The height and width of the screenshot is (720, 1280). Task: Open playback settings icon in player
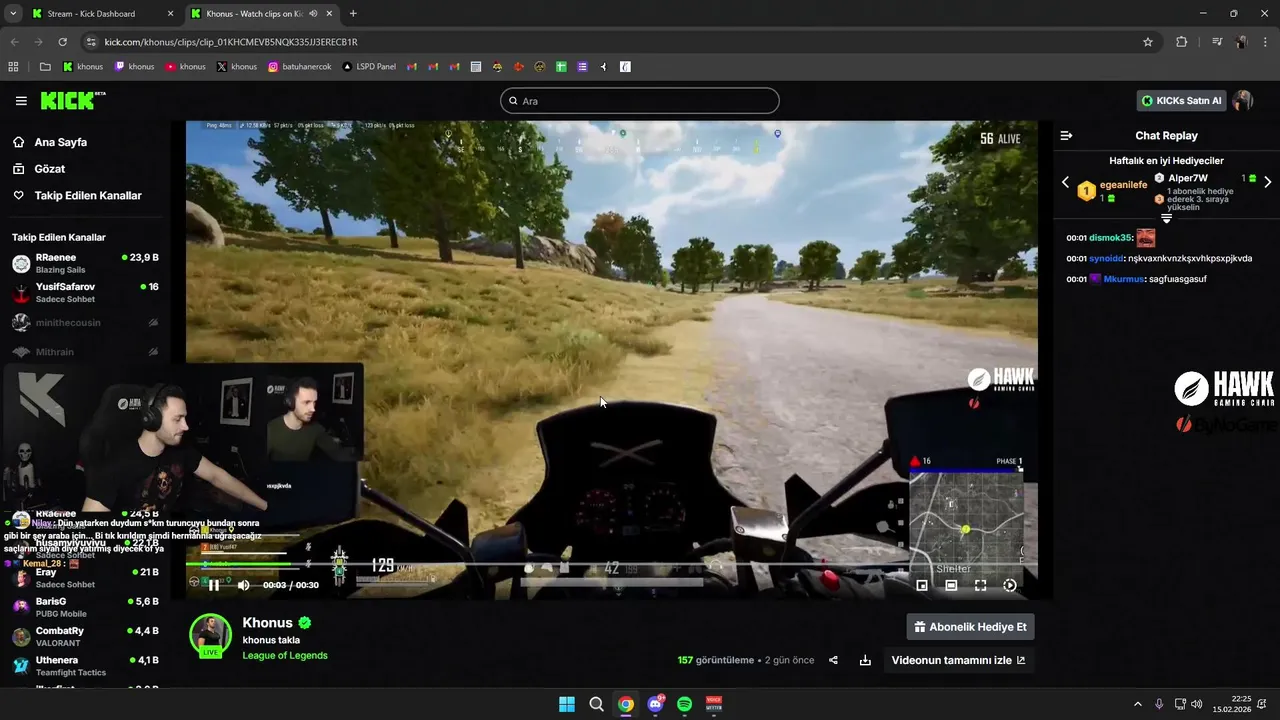(1010, 585)
